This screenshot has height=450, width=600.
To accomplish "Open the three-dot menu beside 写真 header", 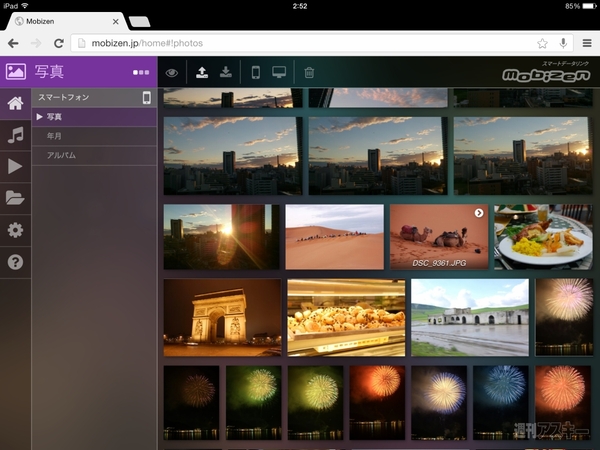I will (x=140, y=72).
